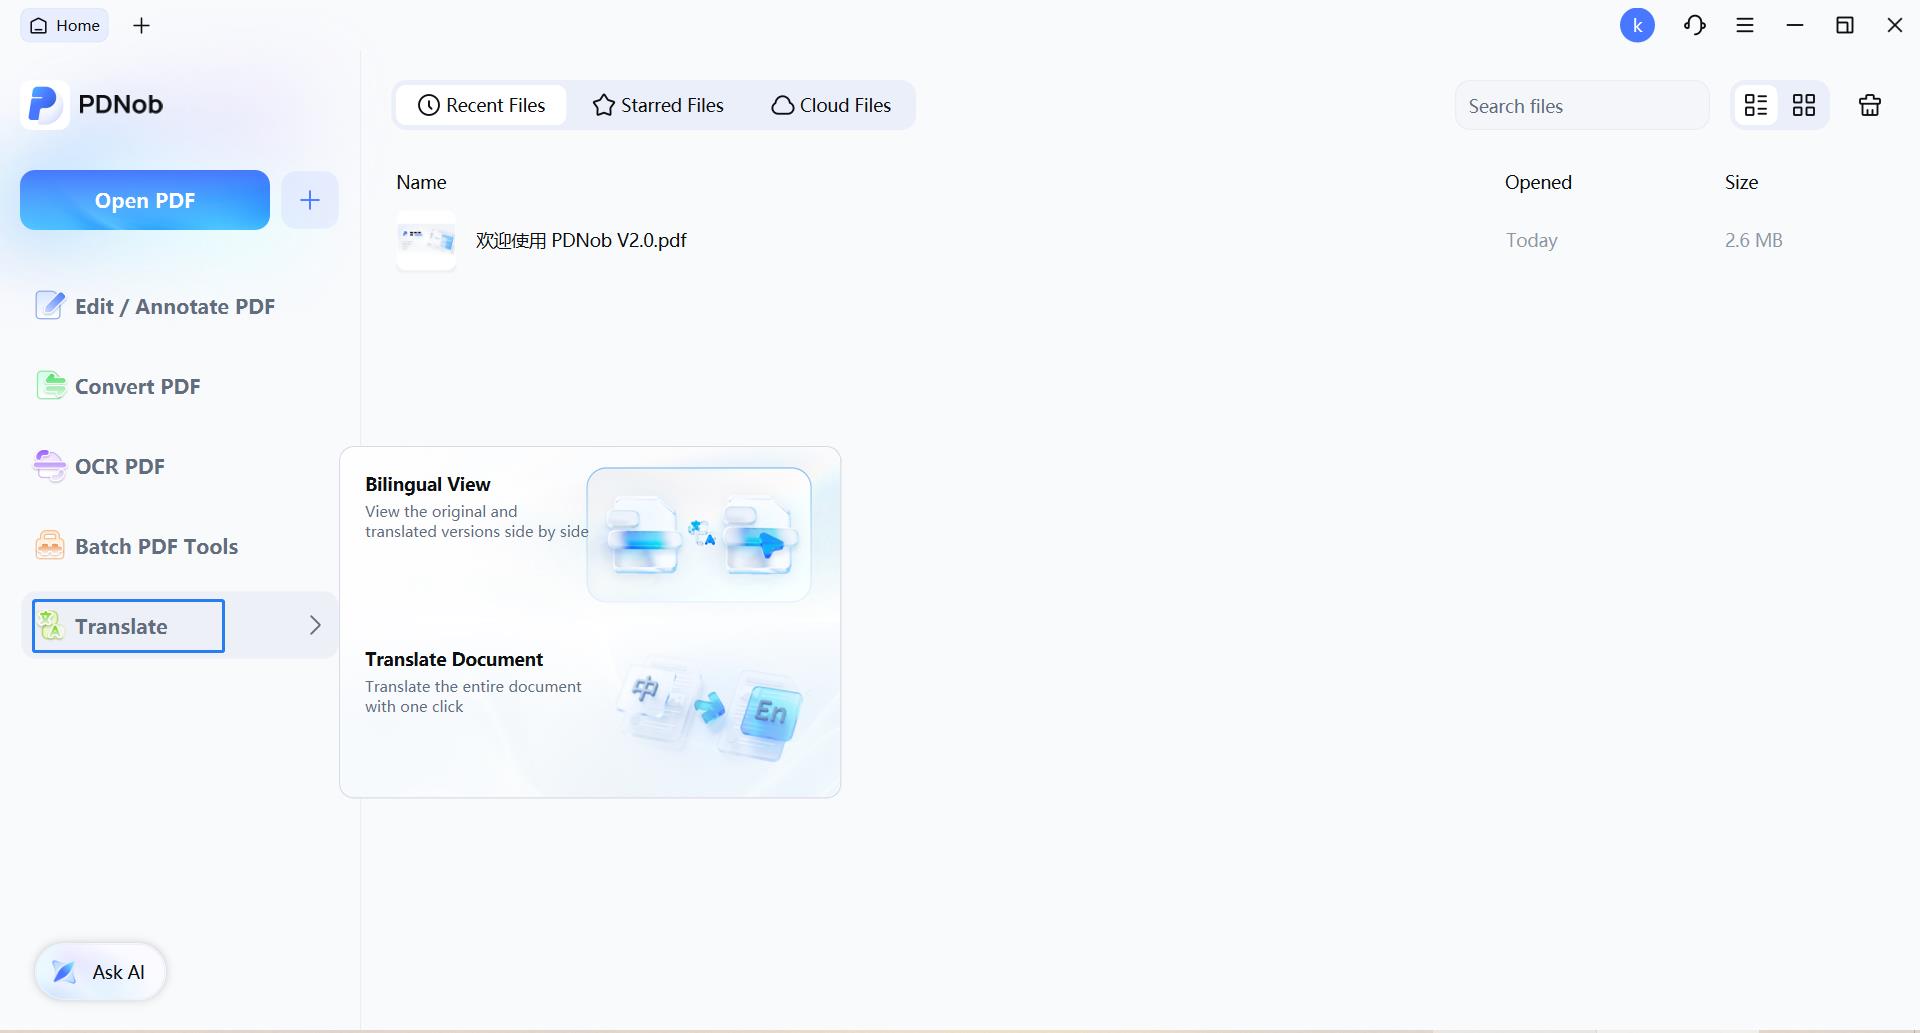Click the PDNob logo icon
1920x1033 pixels.
44,105
